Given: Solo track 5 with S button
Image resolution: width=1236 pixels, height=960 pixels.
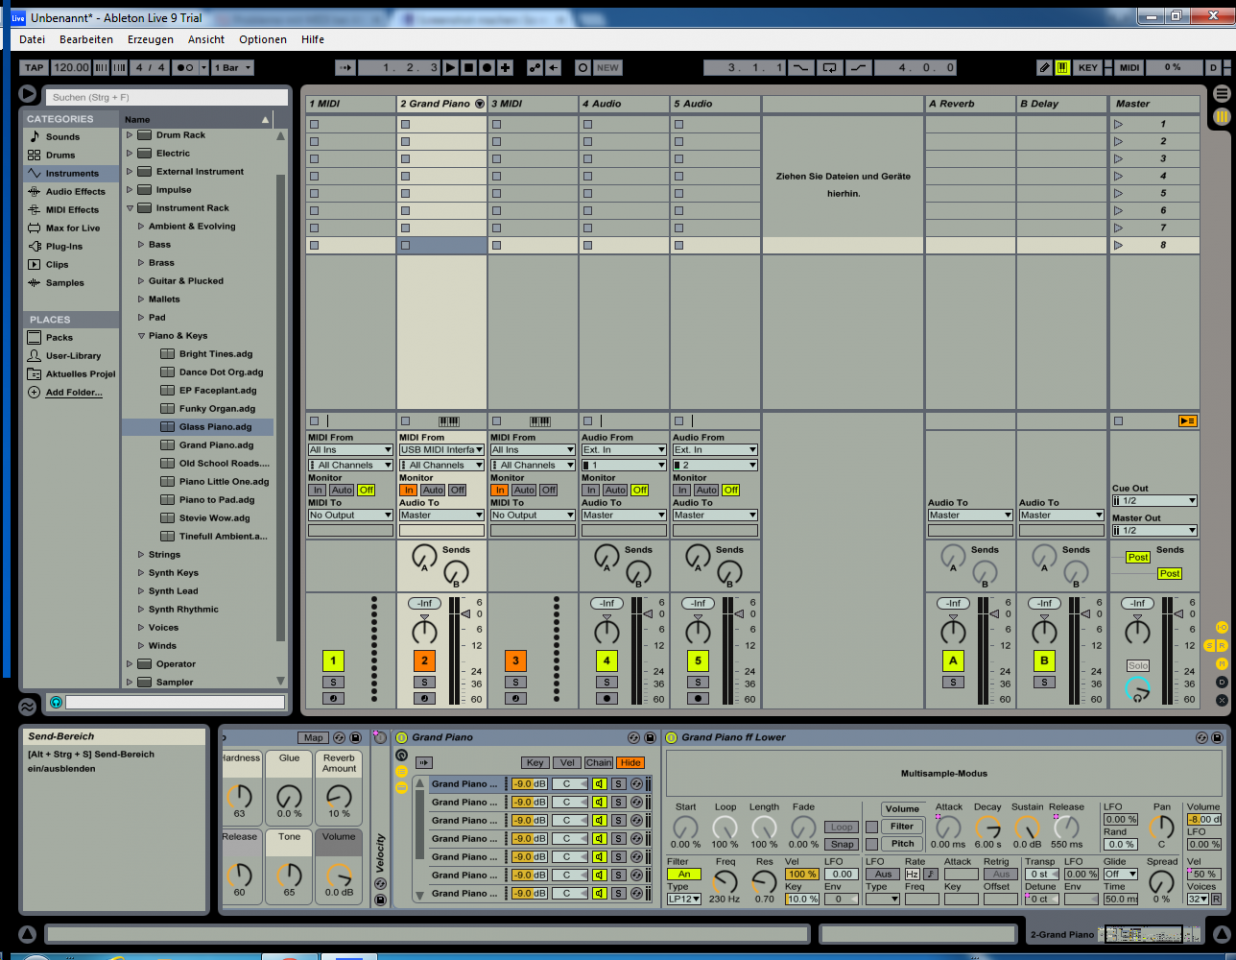Looking at the screenshot, I should [697, 683].
